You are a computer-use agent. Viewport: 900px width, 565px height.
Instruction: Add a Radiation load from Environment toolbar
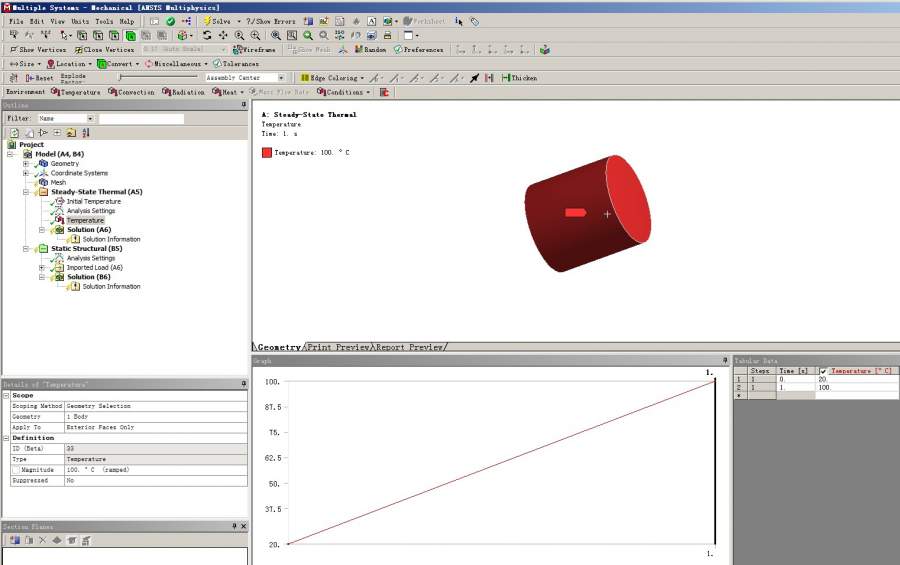(x=187, y=92)
